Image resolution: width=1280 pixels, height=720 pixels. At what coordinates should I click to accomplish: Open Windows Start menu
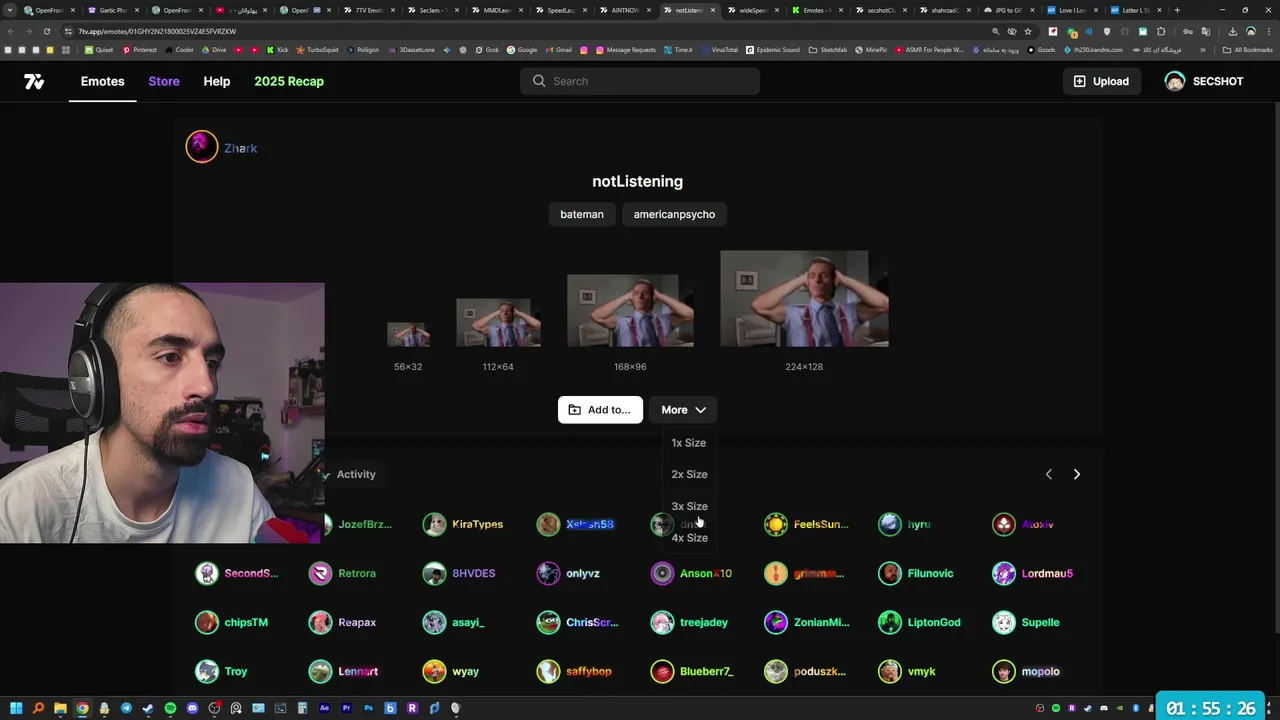coord(16,708)
